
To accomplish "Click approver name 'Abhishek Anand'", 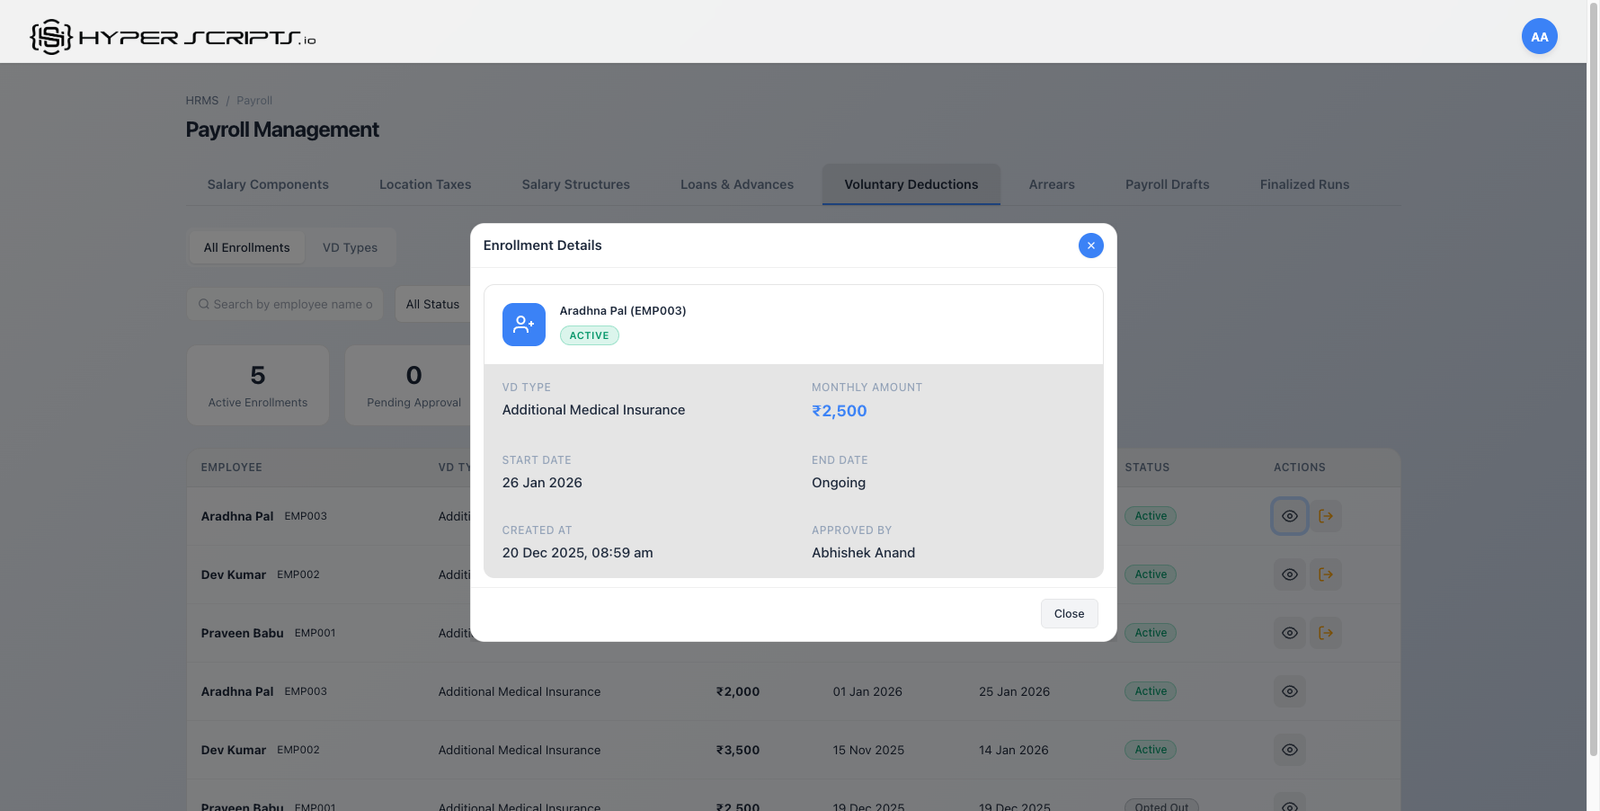I will [x=864, y=553].
